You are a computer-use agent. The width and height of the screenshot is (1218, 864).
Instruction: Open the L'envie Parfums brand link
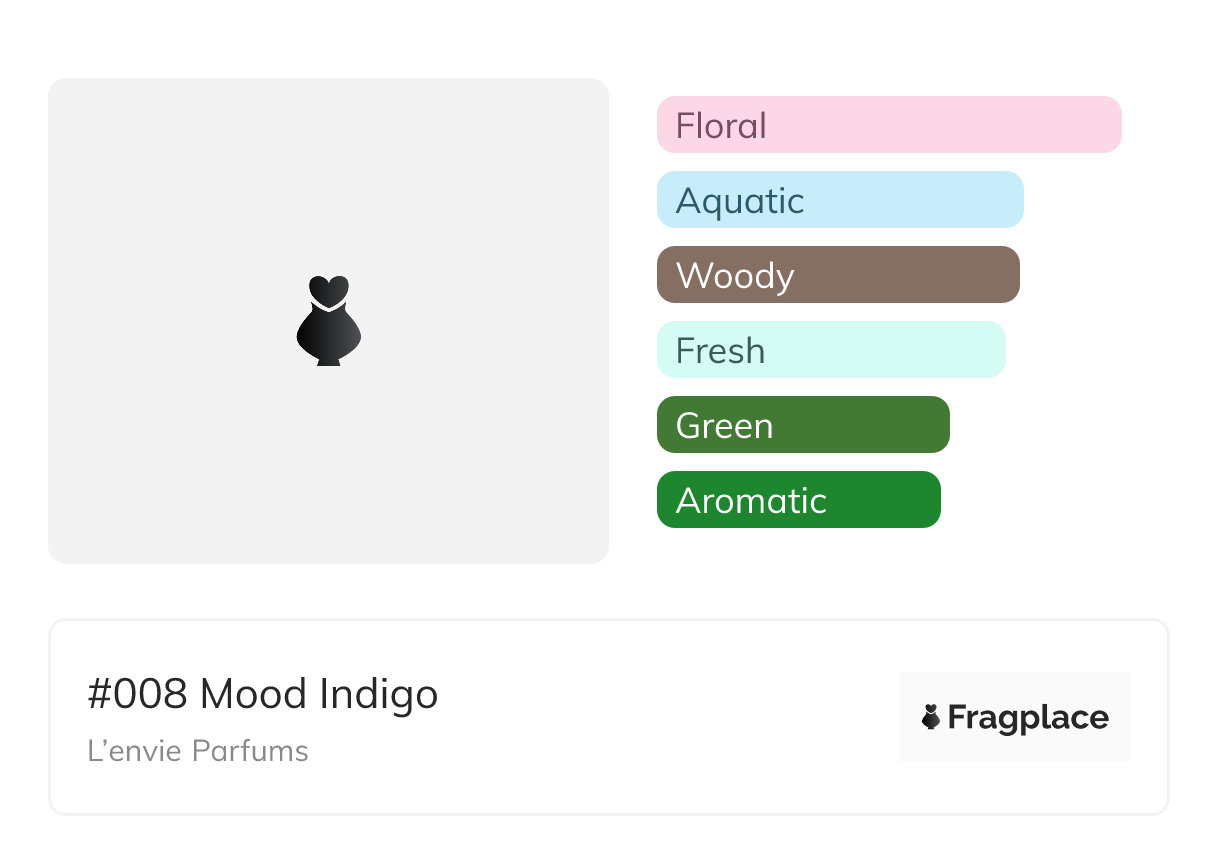click(198, 751)
